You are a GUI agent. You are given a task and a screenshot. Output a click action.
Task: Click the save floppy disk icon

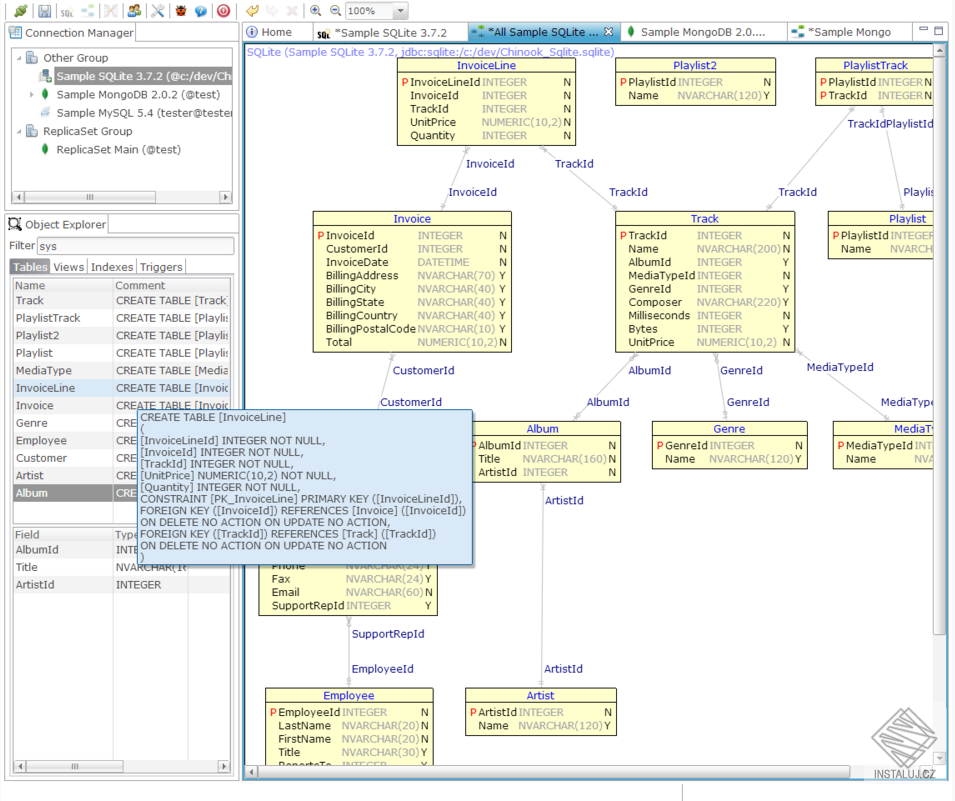click(x=44, y=10)
